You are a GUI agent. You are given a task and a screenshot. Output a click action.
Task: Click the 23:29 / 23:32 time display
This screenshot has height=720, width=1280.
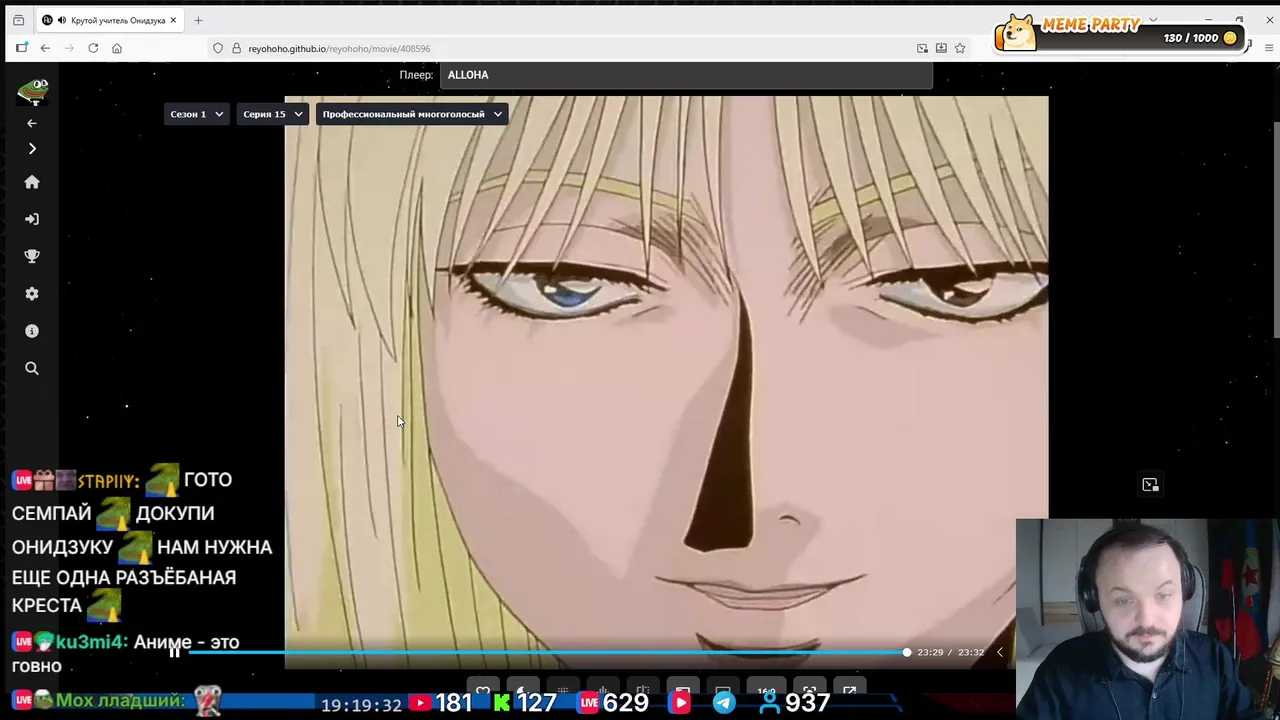950,652
